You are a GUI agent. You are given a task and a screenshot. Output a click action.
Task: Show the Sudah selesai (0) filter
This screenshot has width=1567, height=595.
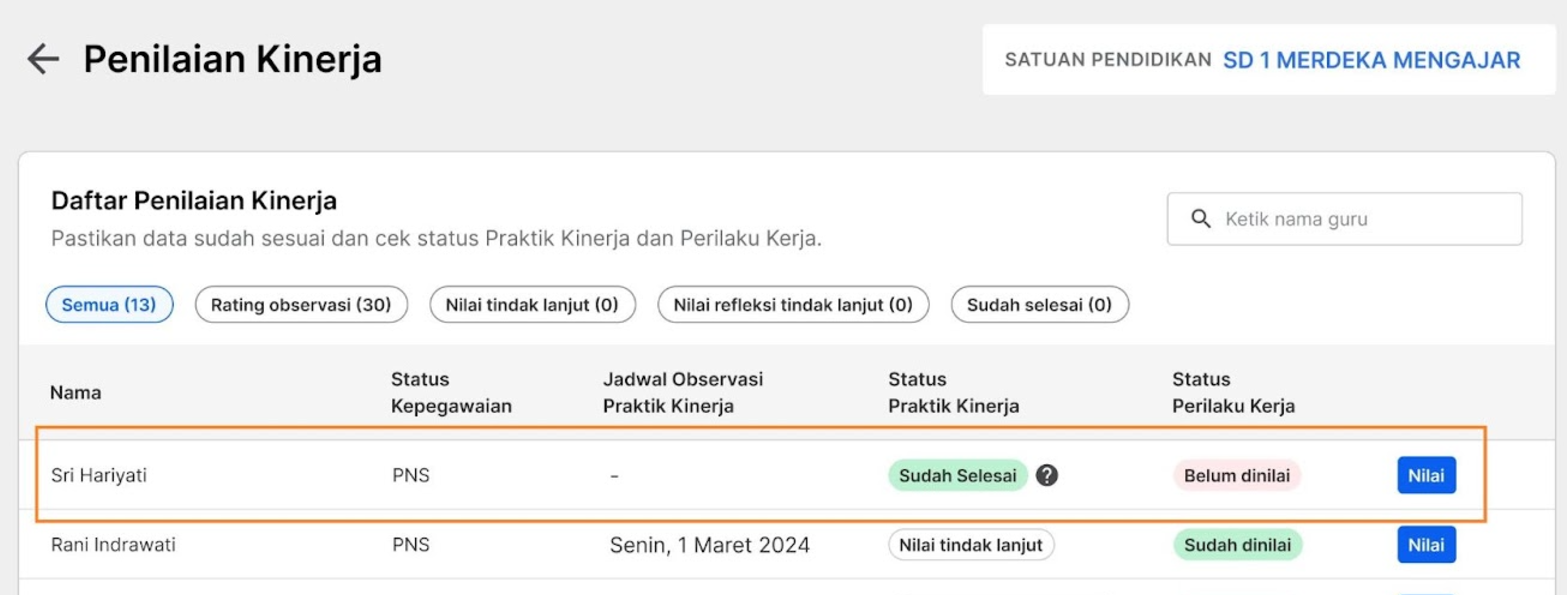(x=1040, y=305)
